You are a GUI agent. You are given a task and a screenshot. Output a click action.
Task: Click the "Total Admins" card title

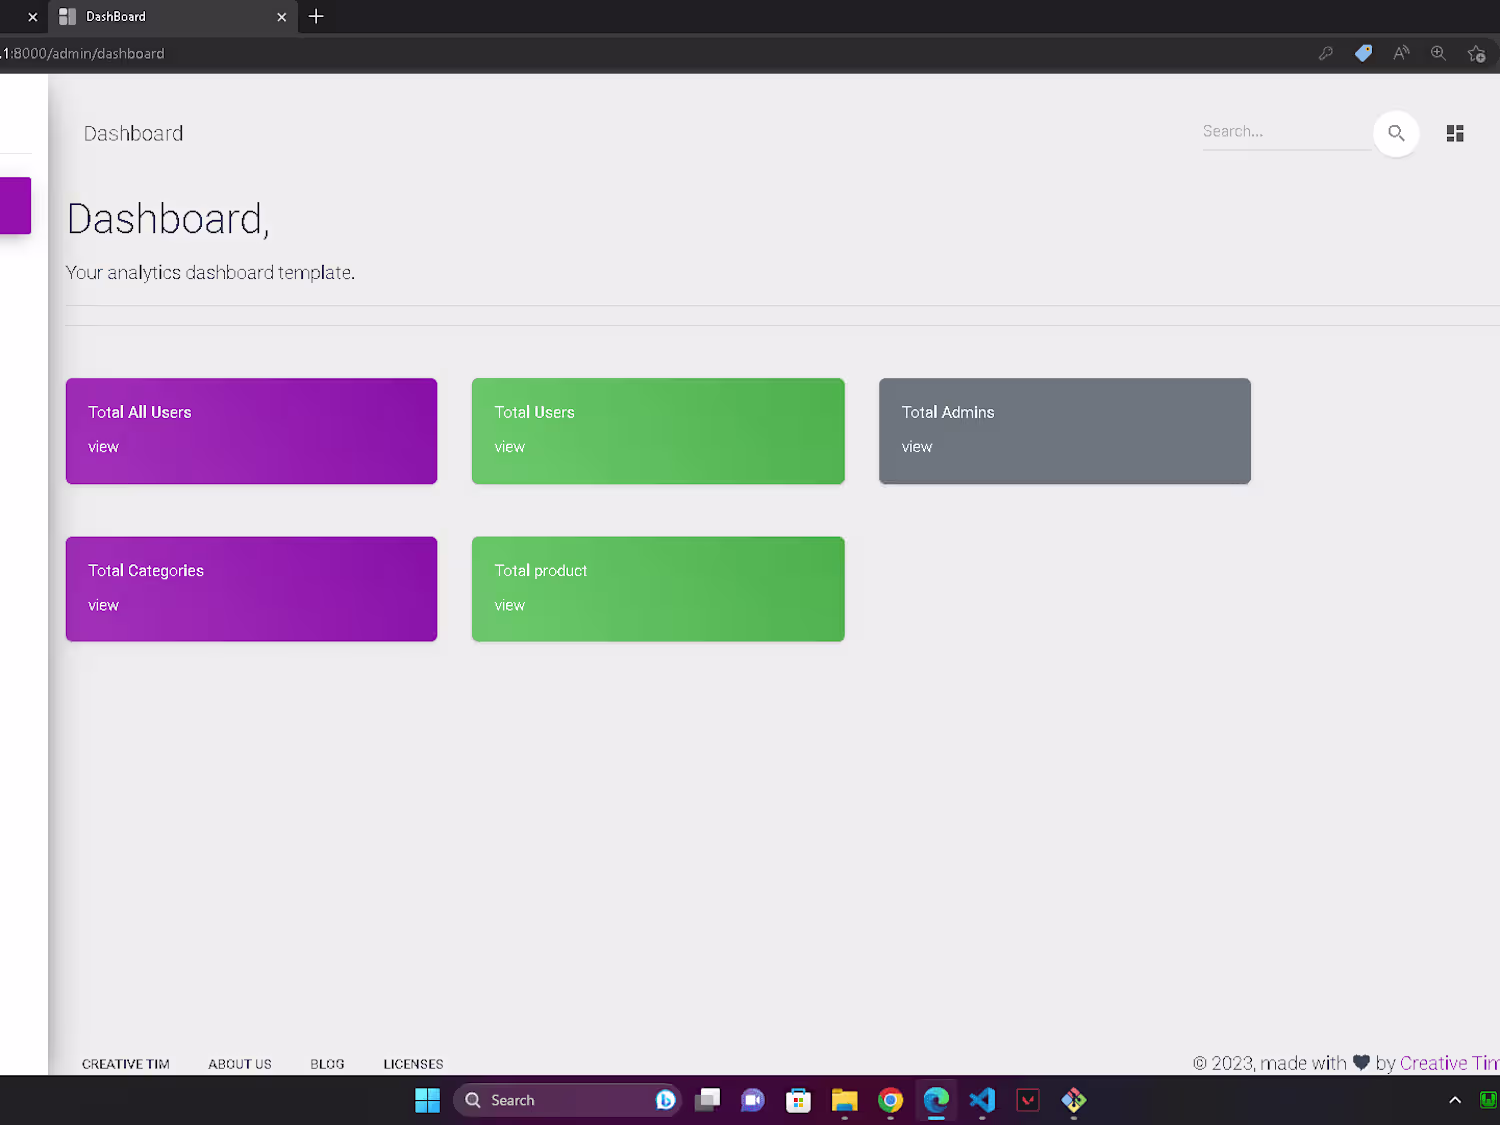point(948,412)
